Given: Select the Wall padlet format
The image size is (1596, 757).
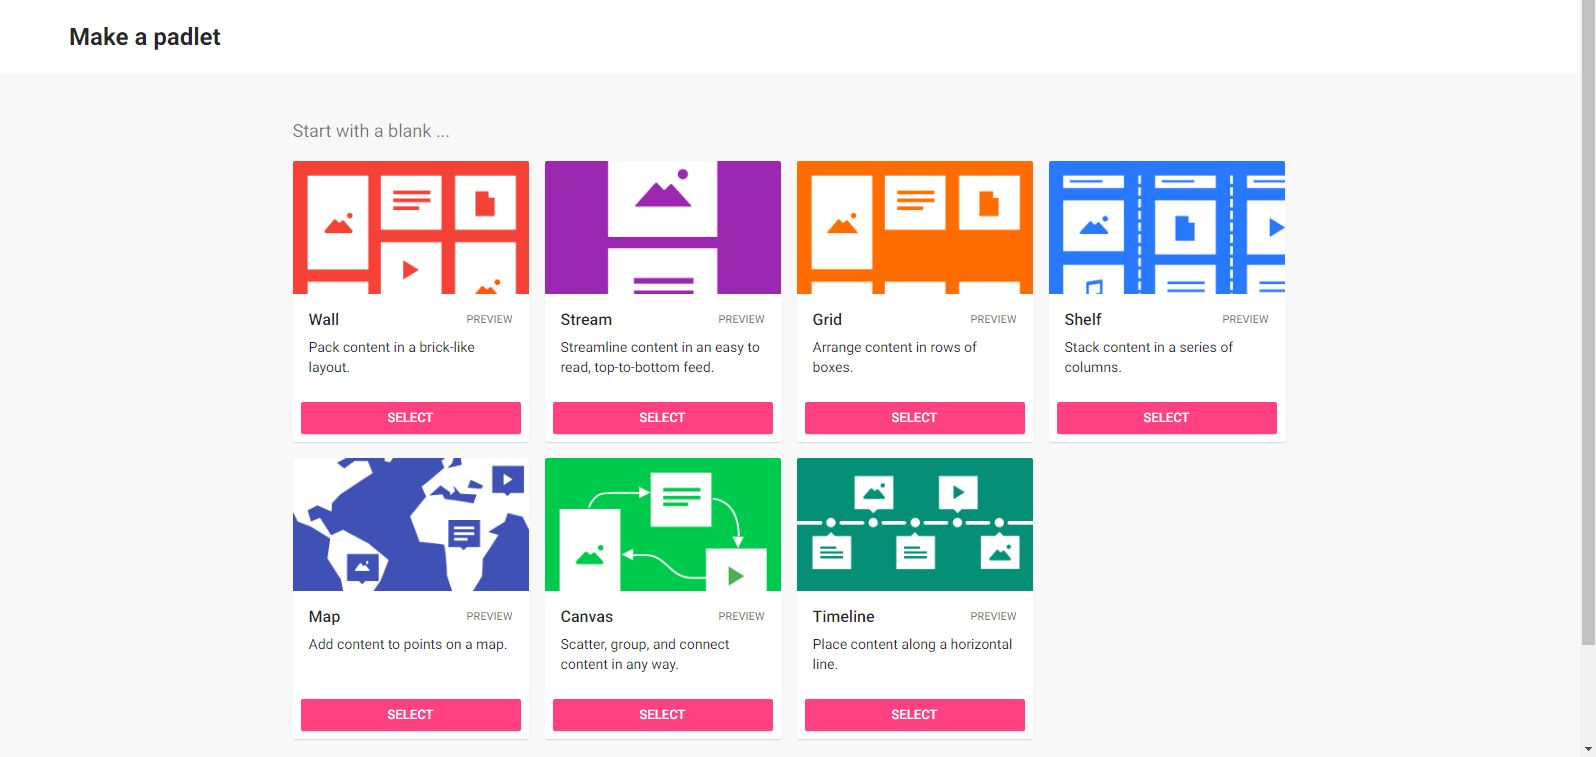Looking at the screenshot, I should pos(410,418).
